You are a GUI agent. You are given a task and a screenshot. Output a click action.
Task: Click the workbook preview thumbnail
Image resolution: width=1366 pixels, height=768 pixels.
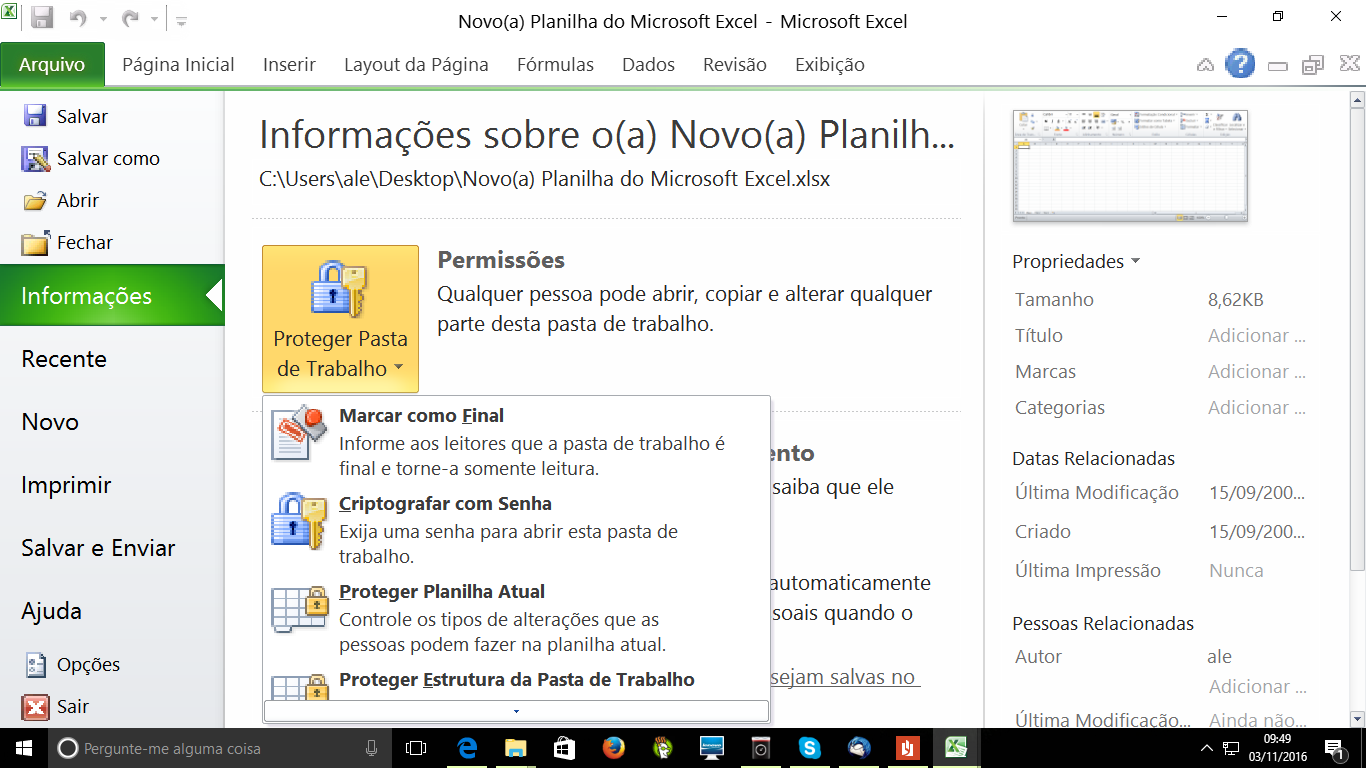coord(1130,166)
